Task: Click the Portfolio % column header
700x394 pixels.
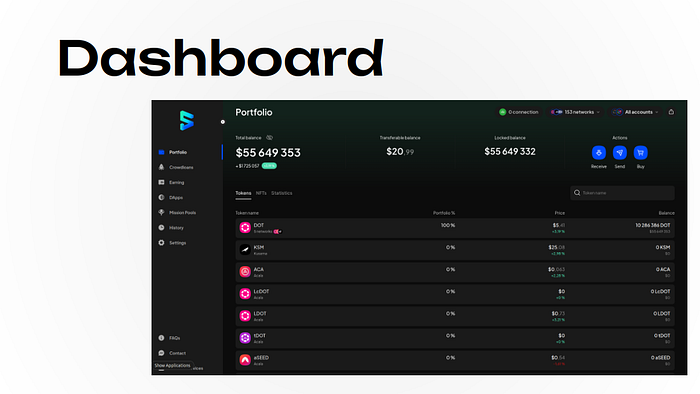Action: point(444,213)
